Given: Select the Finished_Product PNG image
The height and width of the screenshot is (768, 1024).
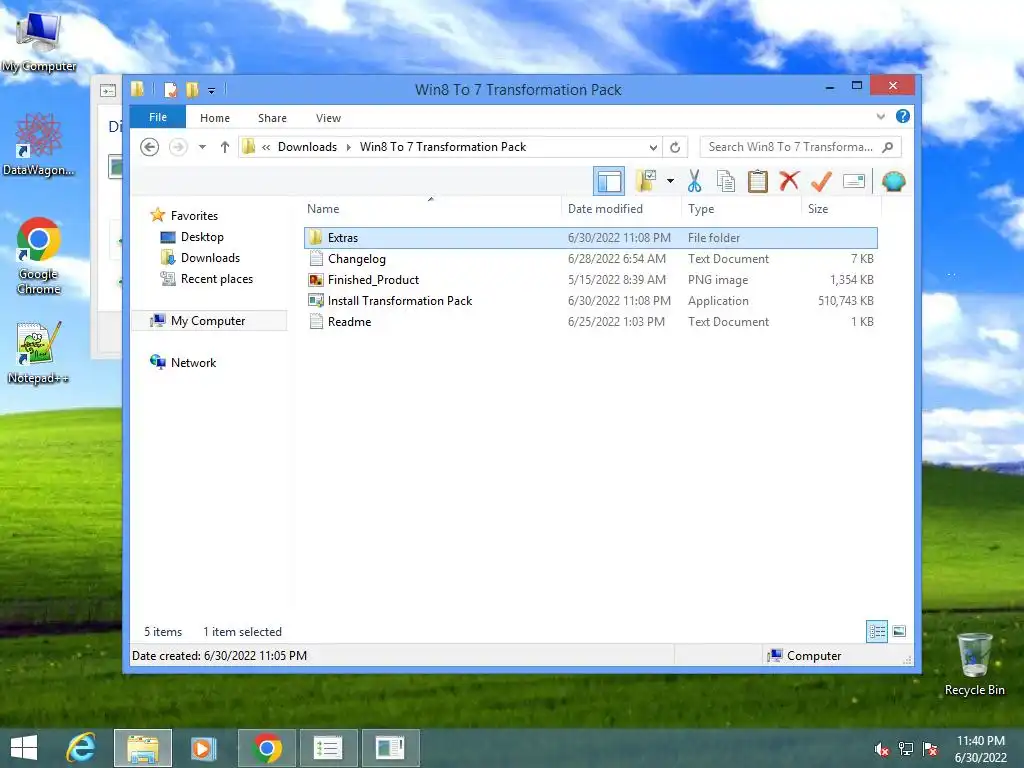Looking at the screenshot, I should (x=590, y=280).
